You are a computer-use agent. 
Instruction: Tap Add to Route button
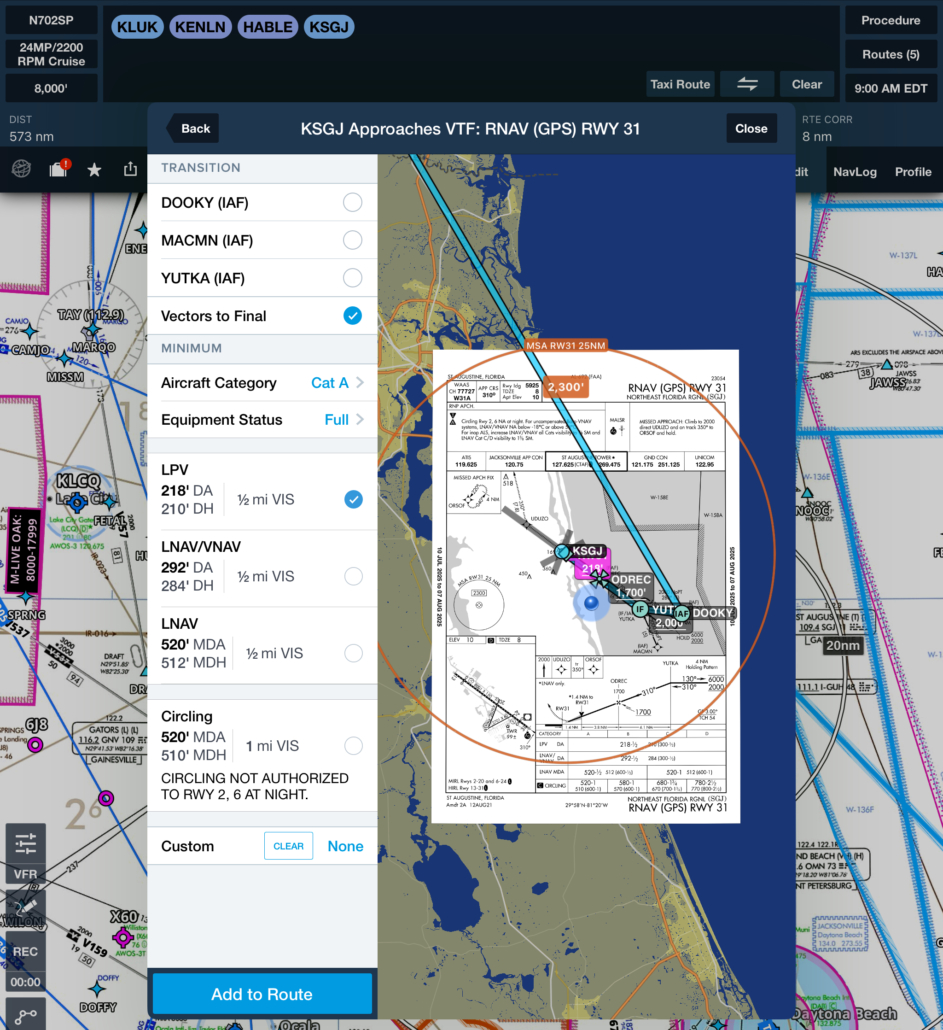(x=262, y=994)
